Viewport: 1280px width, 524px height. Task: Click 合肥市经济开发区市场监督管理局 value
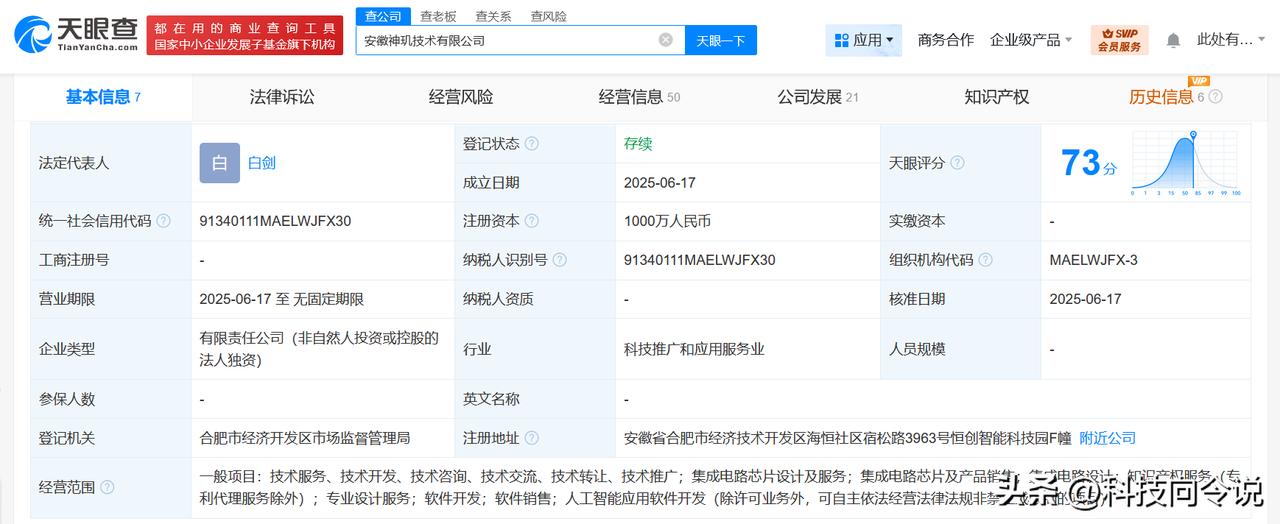click(305, 438)
